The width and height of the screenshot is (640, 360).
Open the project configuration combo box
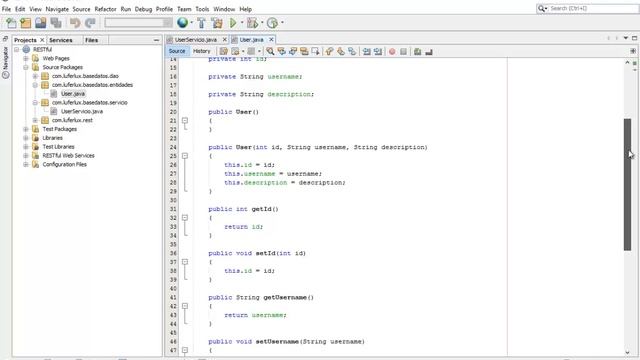point(138,23)
